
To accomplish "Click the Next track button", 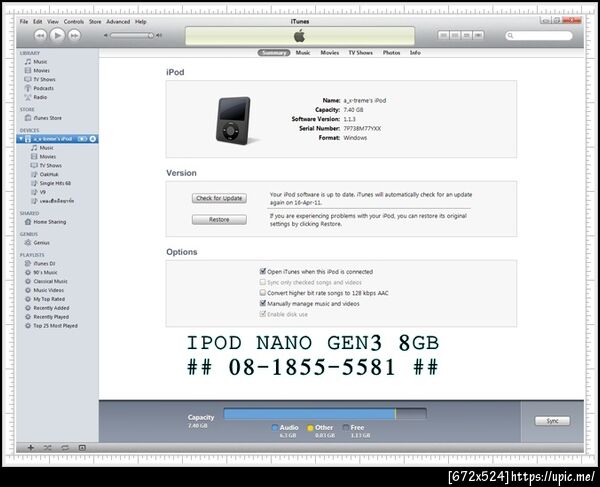I will (x=74, y=36).
